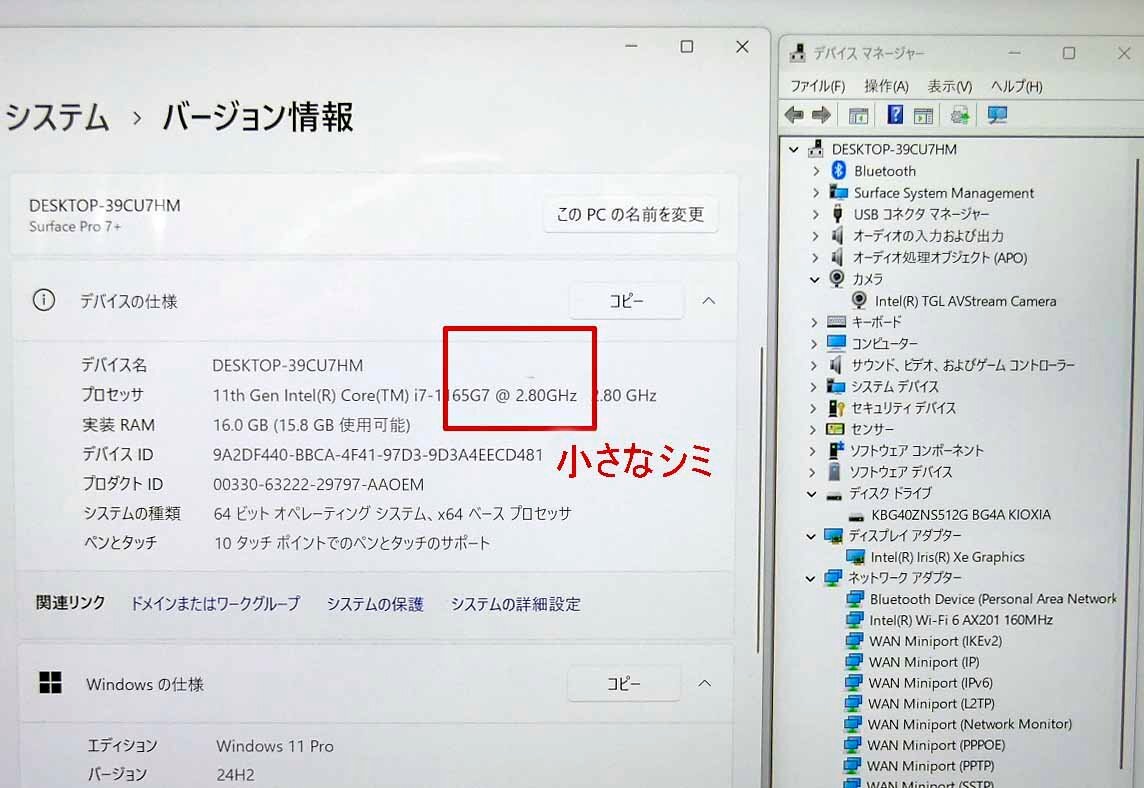The width and height of the screenshot is (1144, 788).
Task: Open ドメインまたはワークグループ link
Action: pos(215,603)
